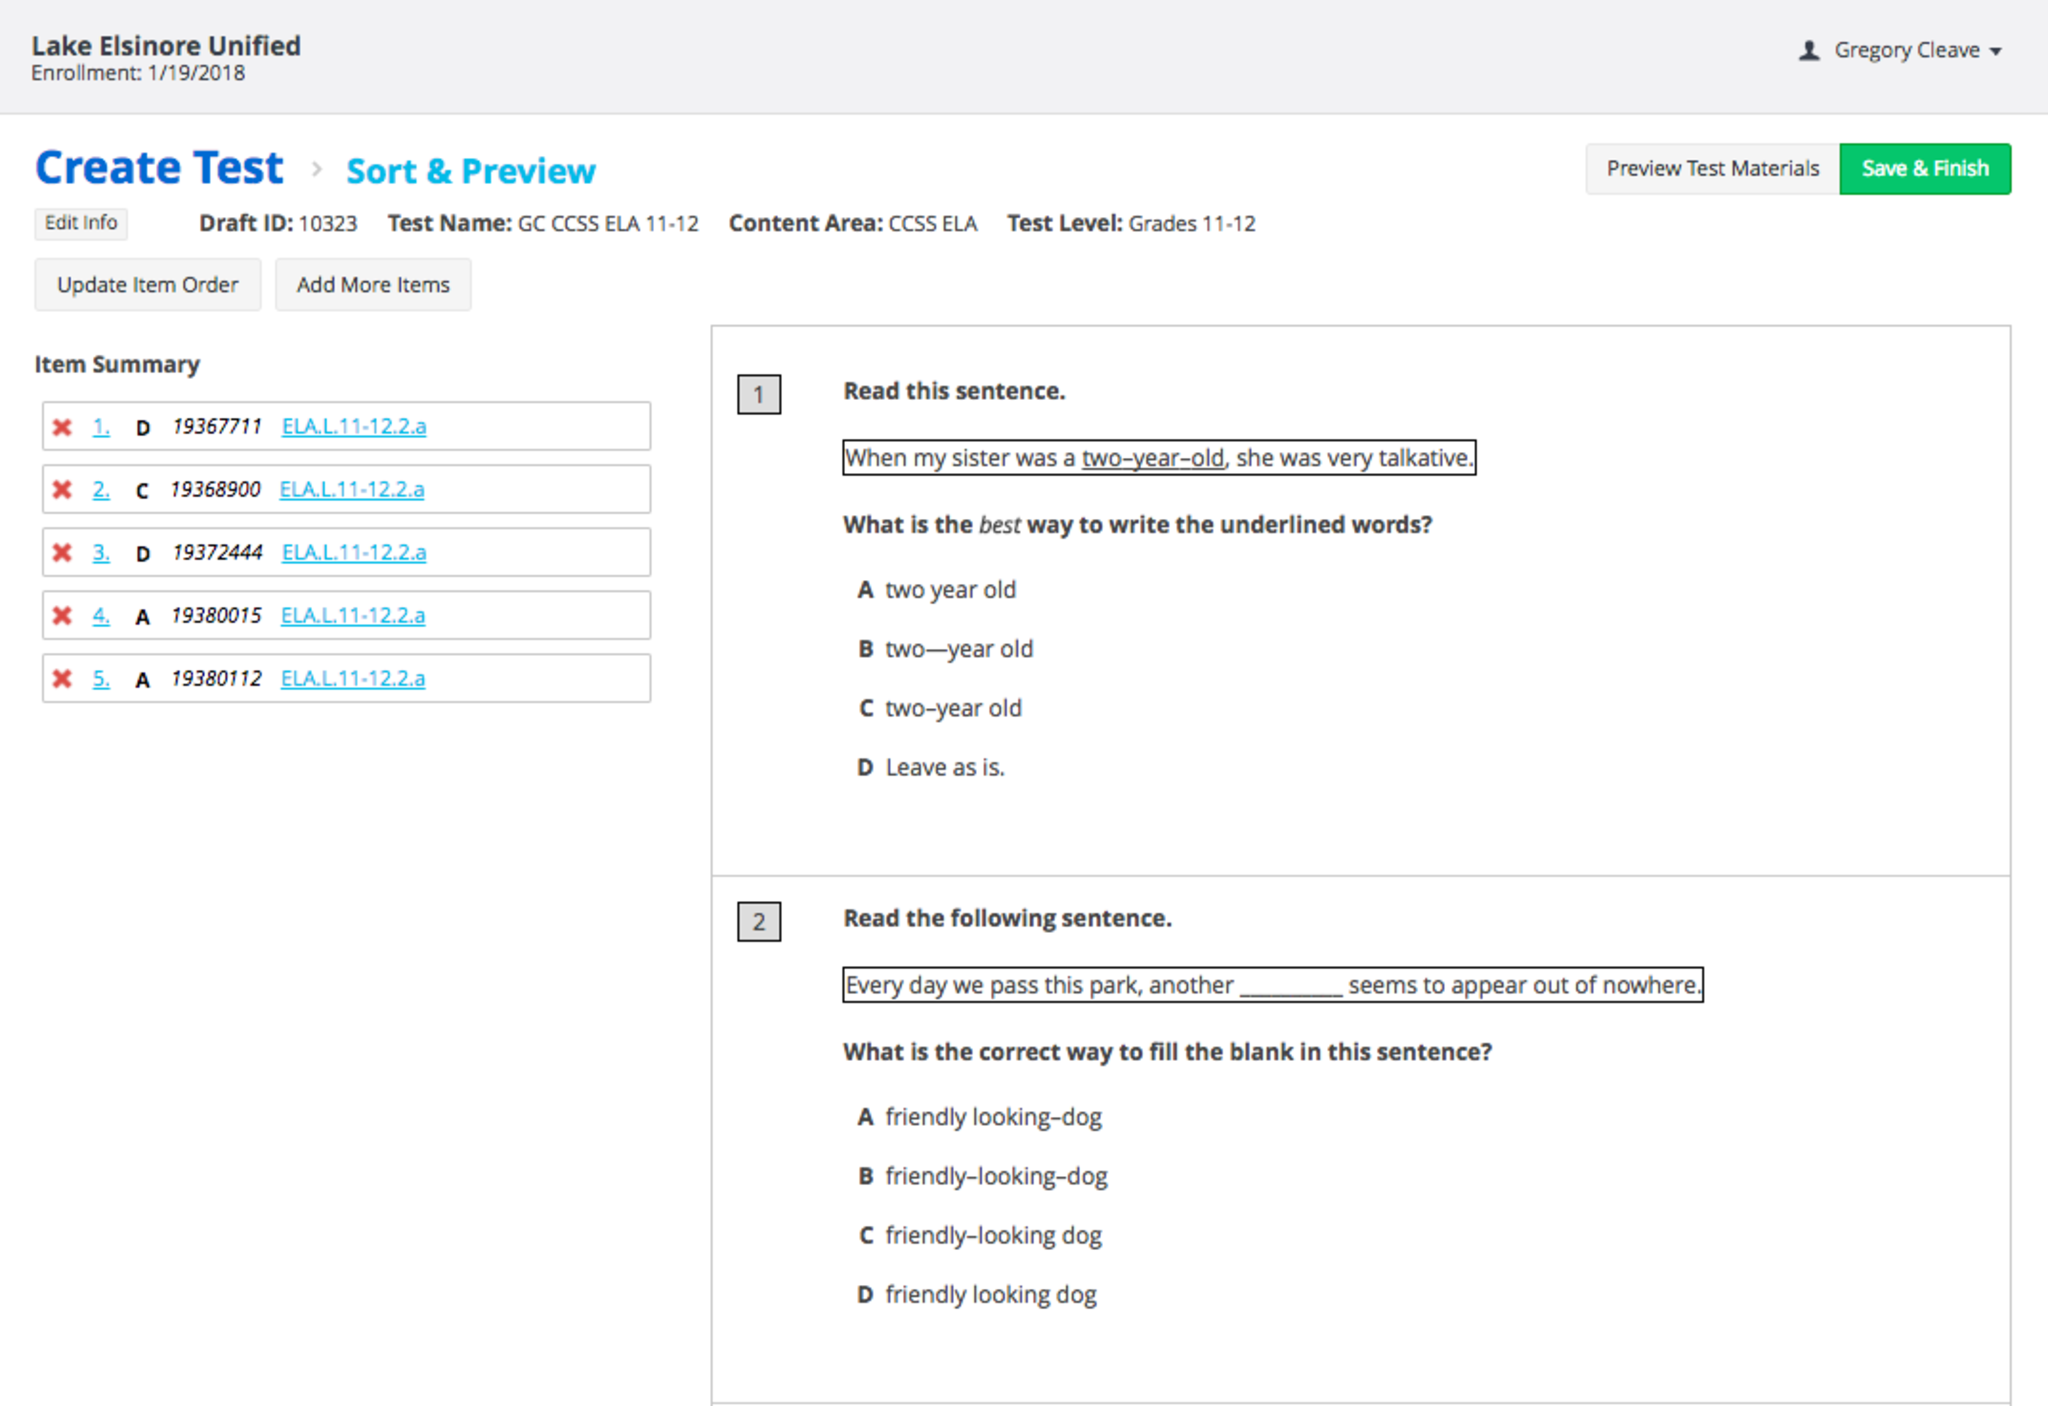The height and width of the screenshot is (1406, 2048).
Task: Click question 1 number box
Action: click(x=758, y=395)
